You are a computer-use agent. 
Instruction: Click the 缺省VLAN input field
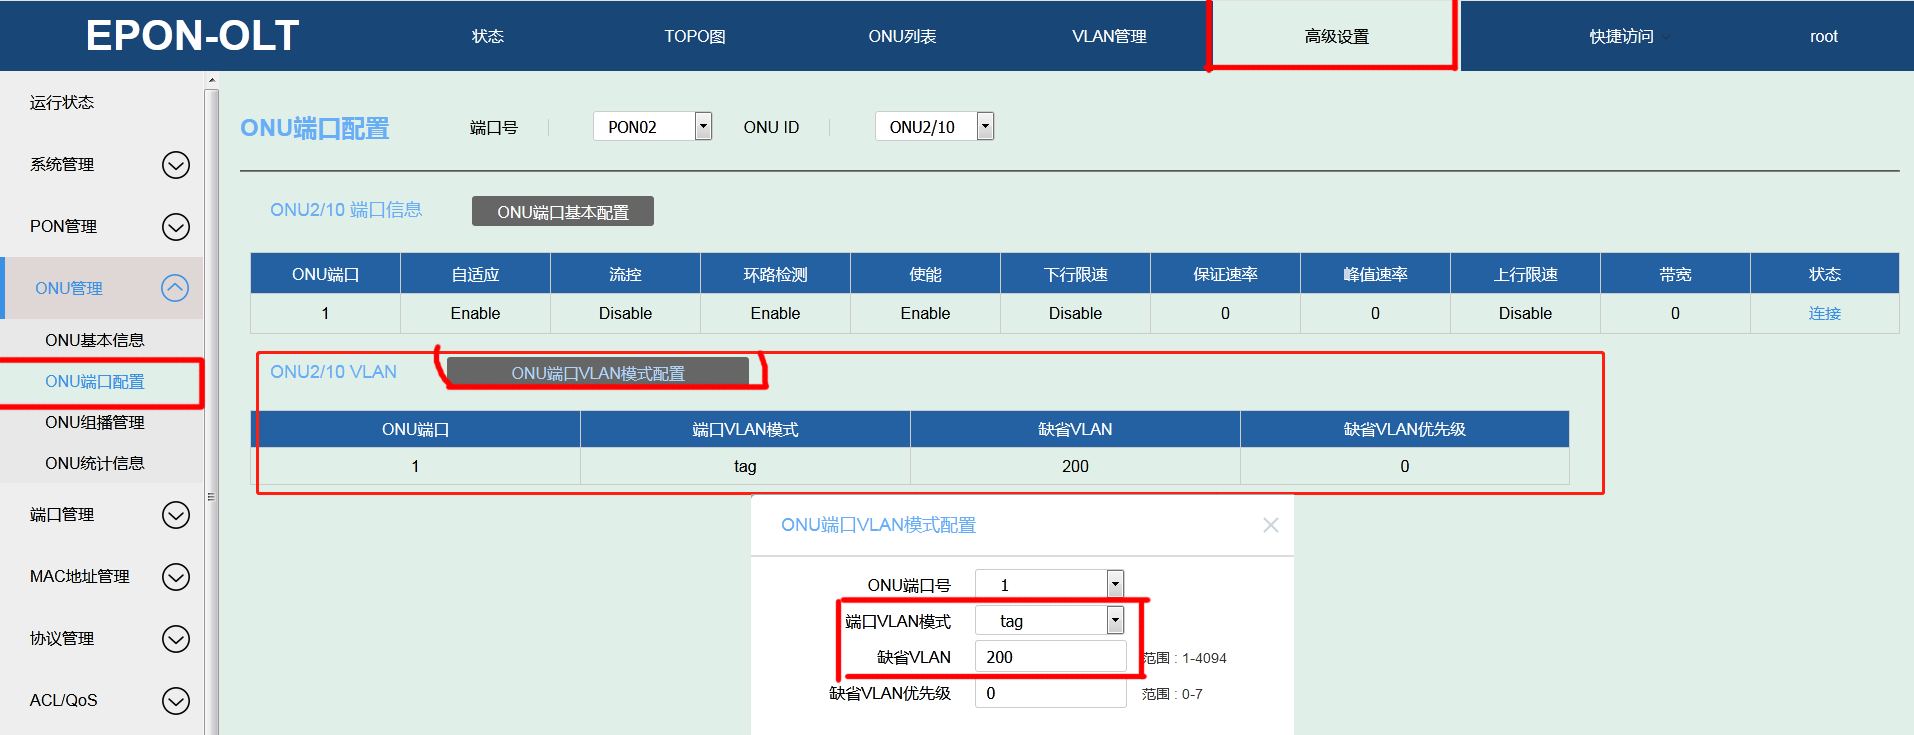tap(1050, 657)
